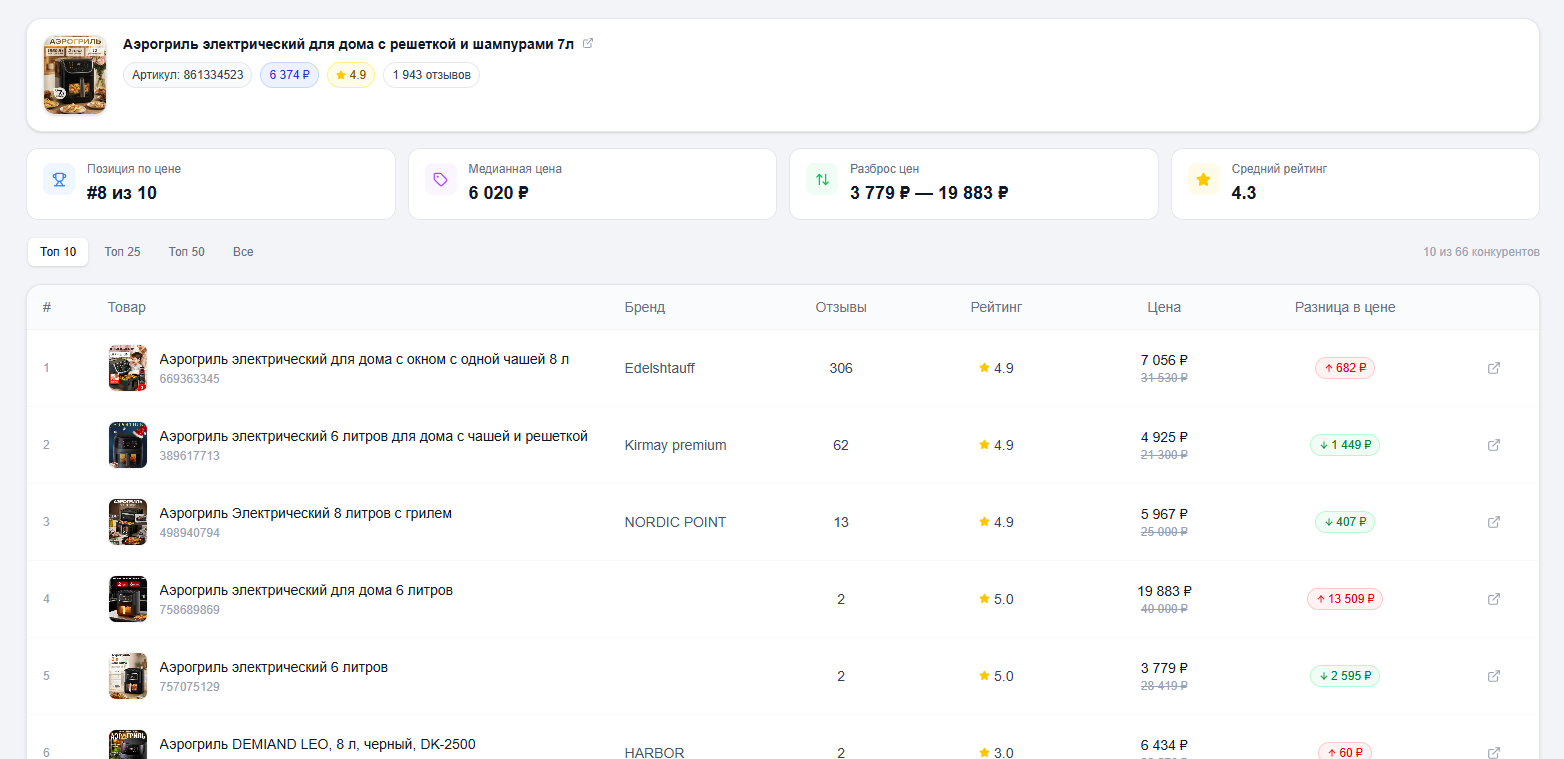Click article number 669363345
Screen dimensions: 1564x759
coord(190,379)
